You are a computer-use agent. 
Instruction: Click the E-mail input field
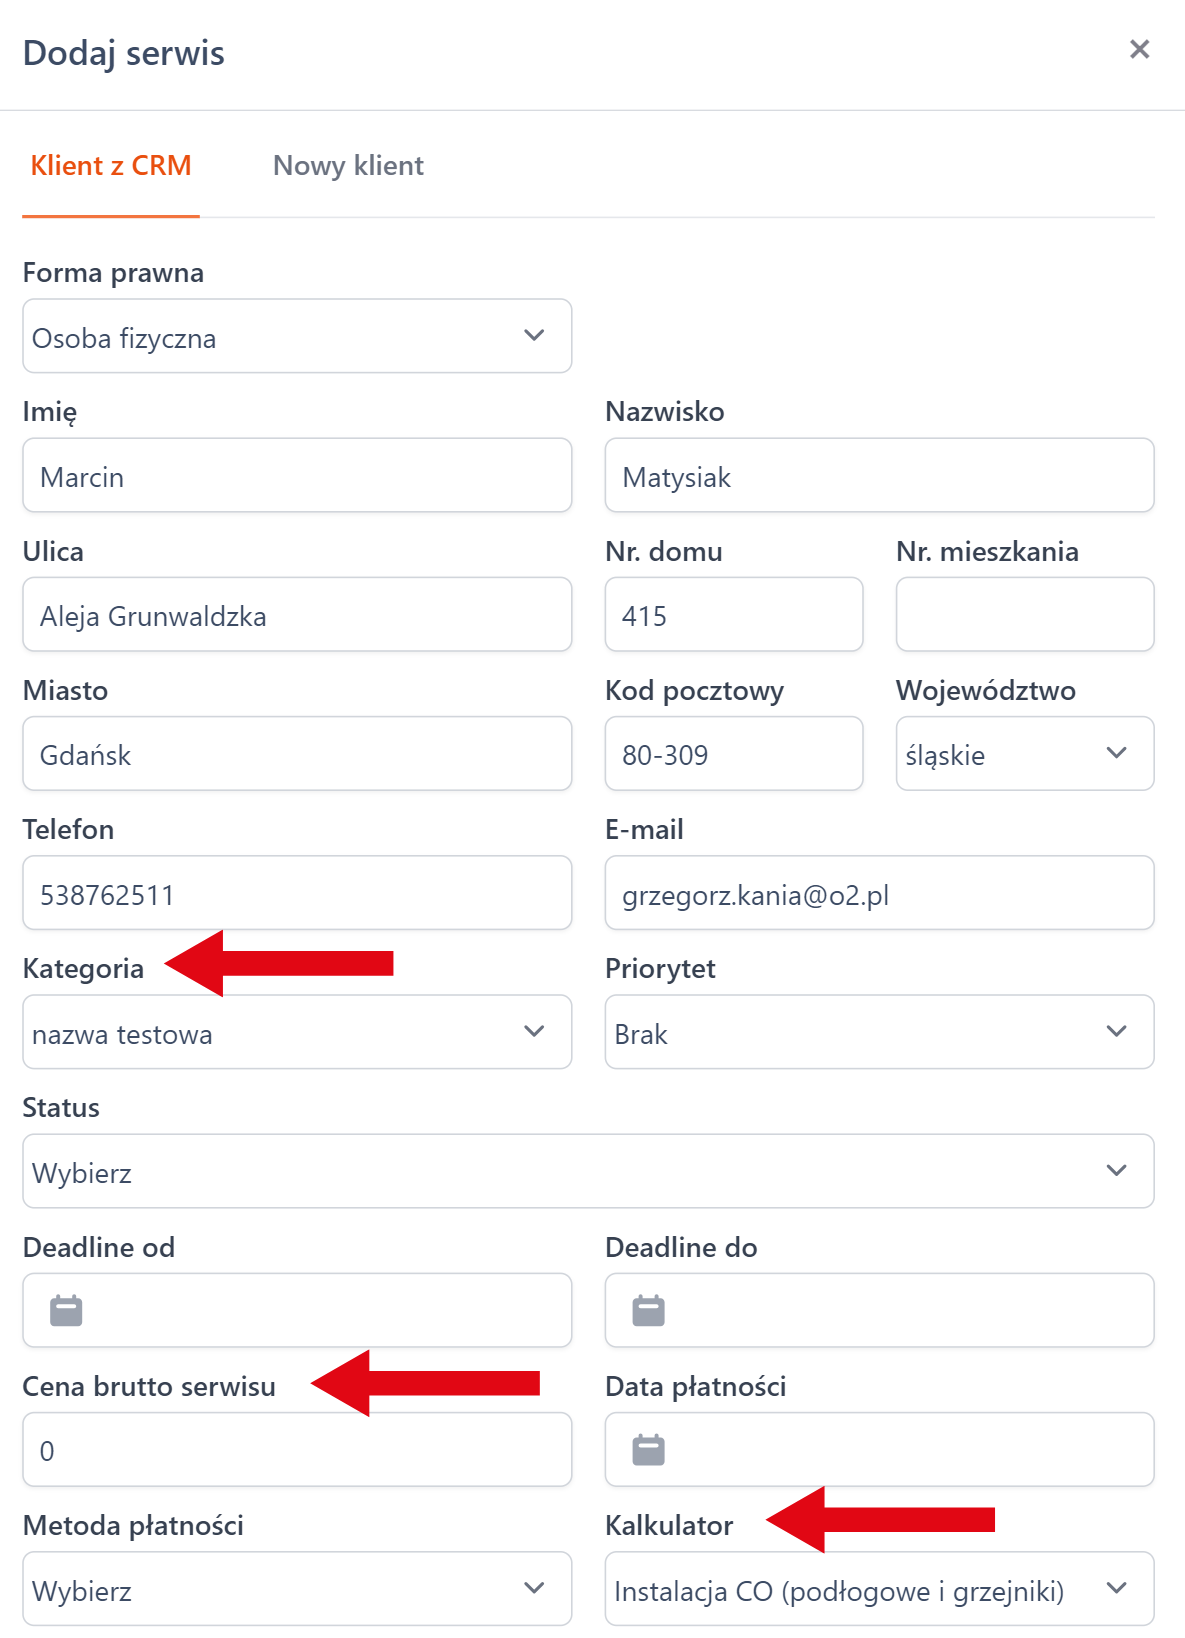pos(879,893)
